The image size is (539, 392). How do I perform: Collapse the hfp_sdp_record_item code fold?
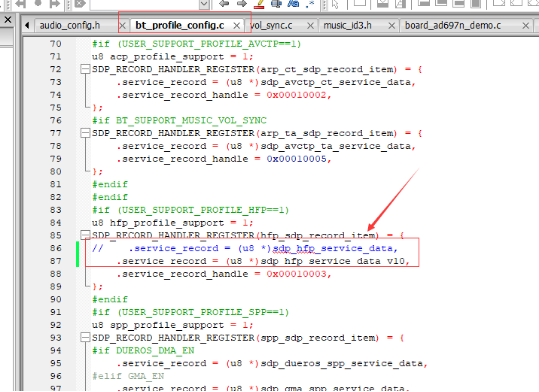[85, 235]
